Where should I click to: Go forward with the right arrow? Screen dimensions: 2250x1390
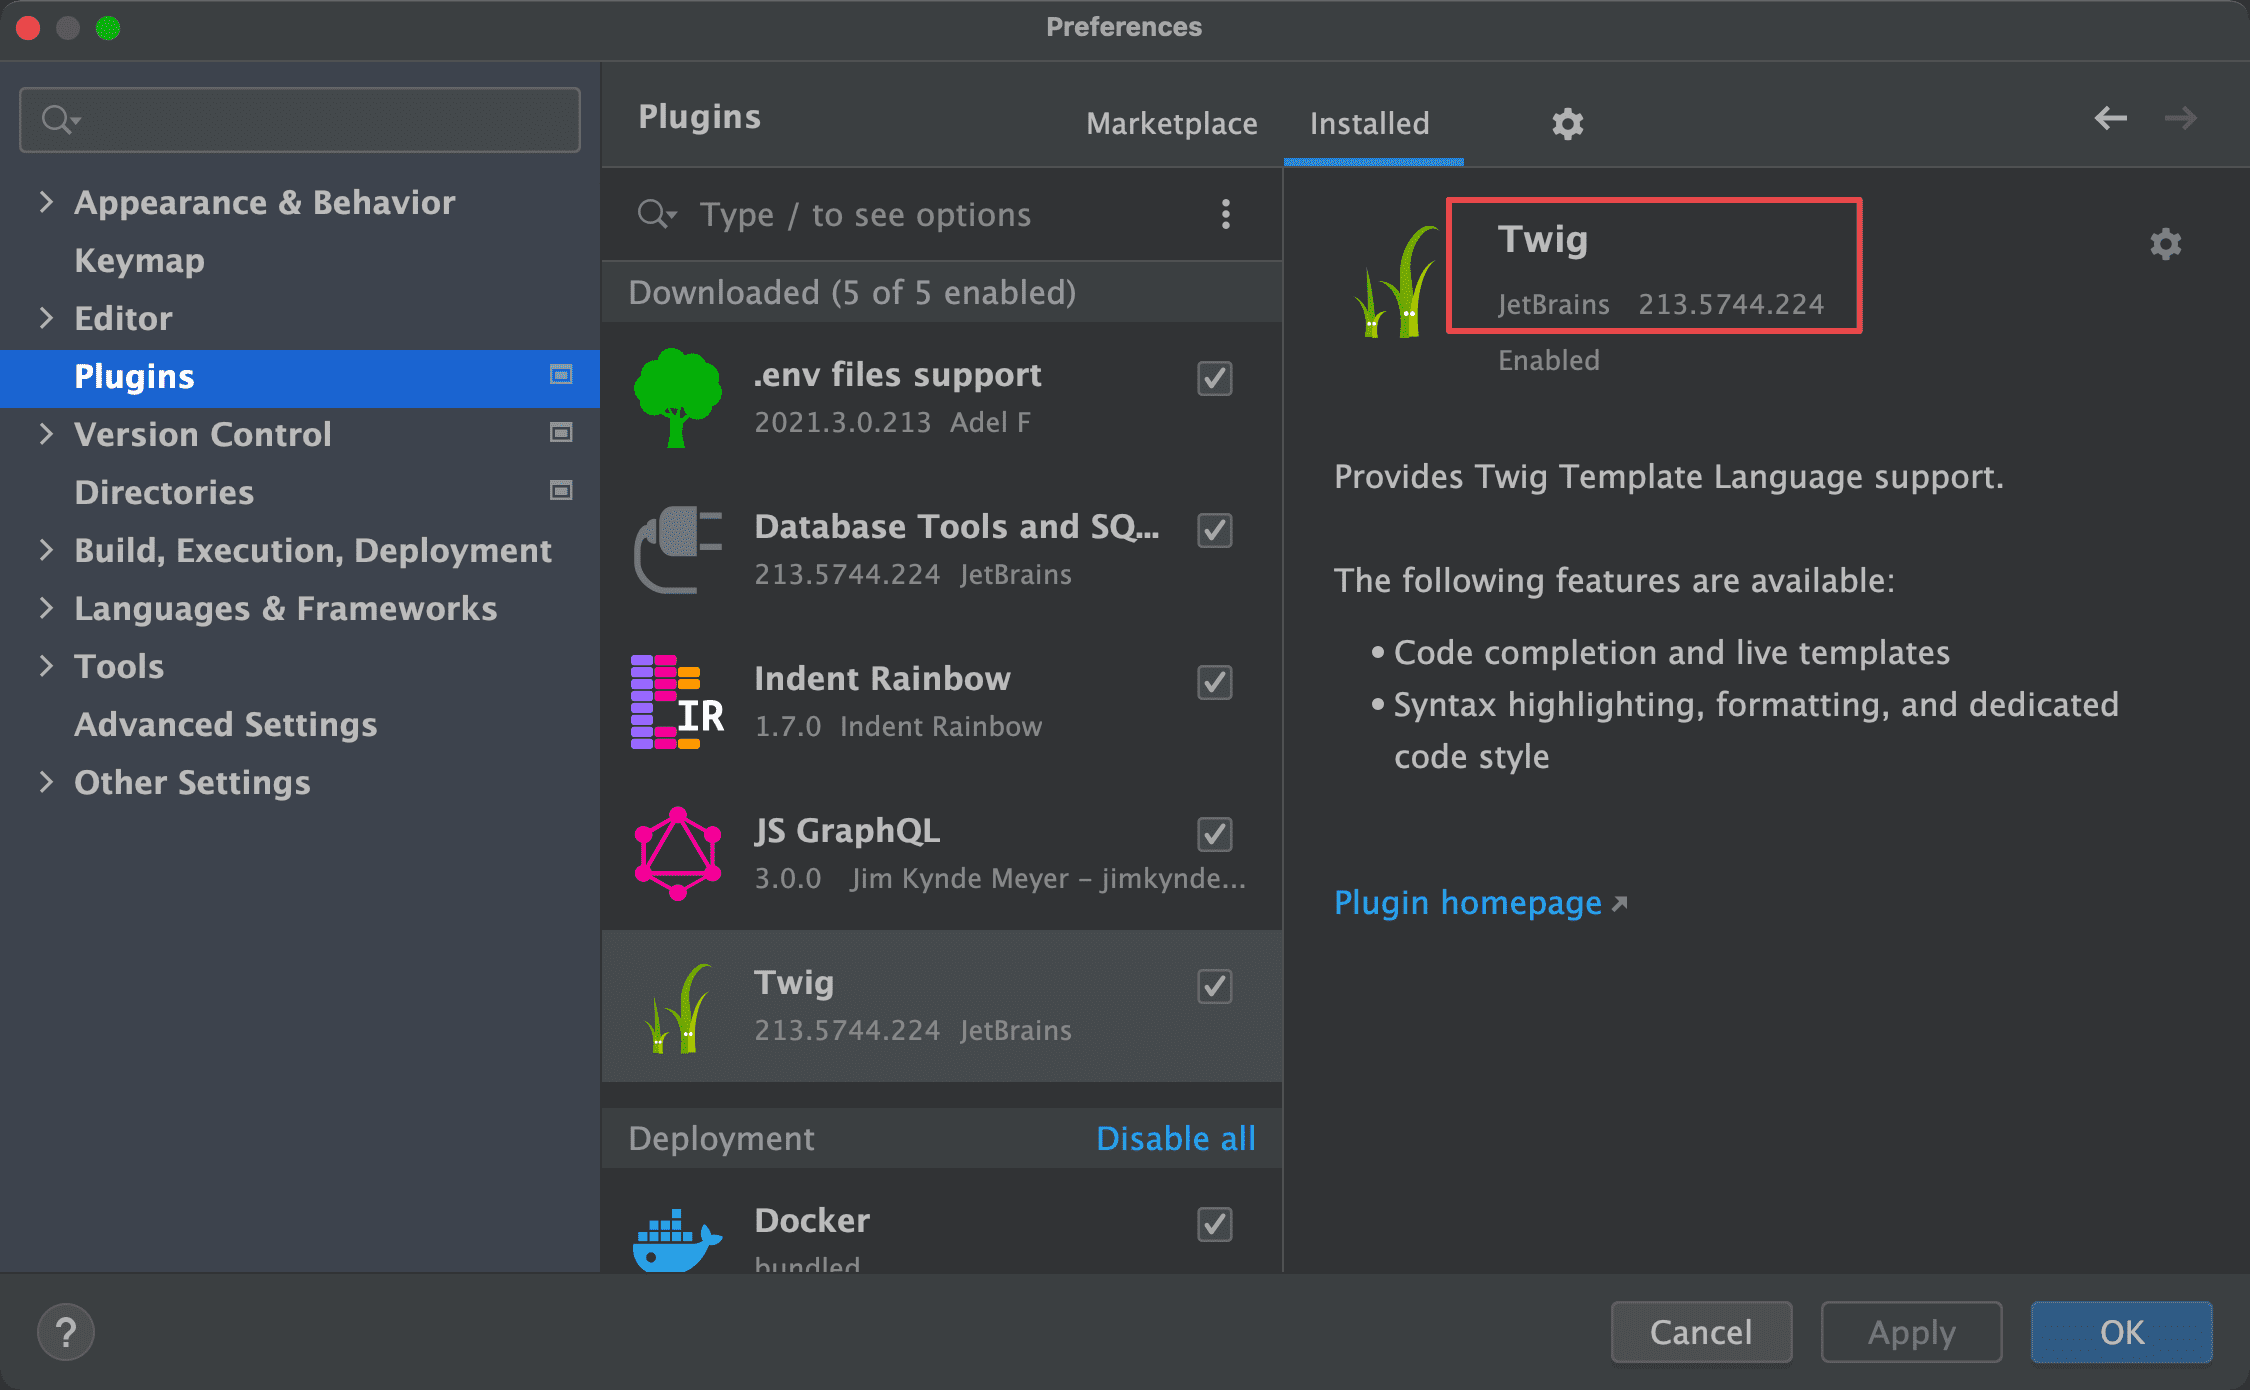2180,118
